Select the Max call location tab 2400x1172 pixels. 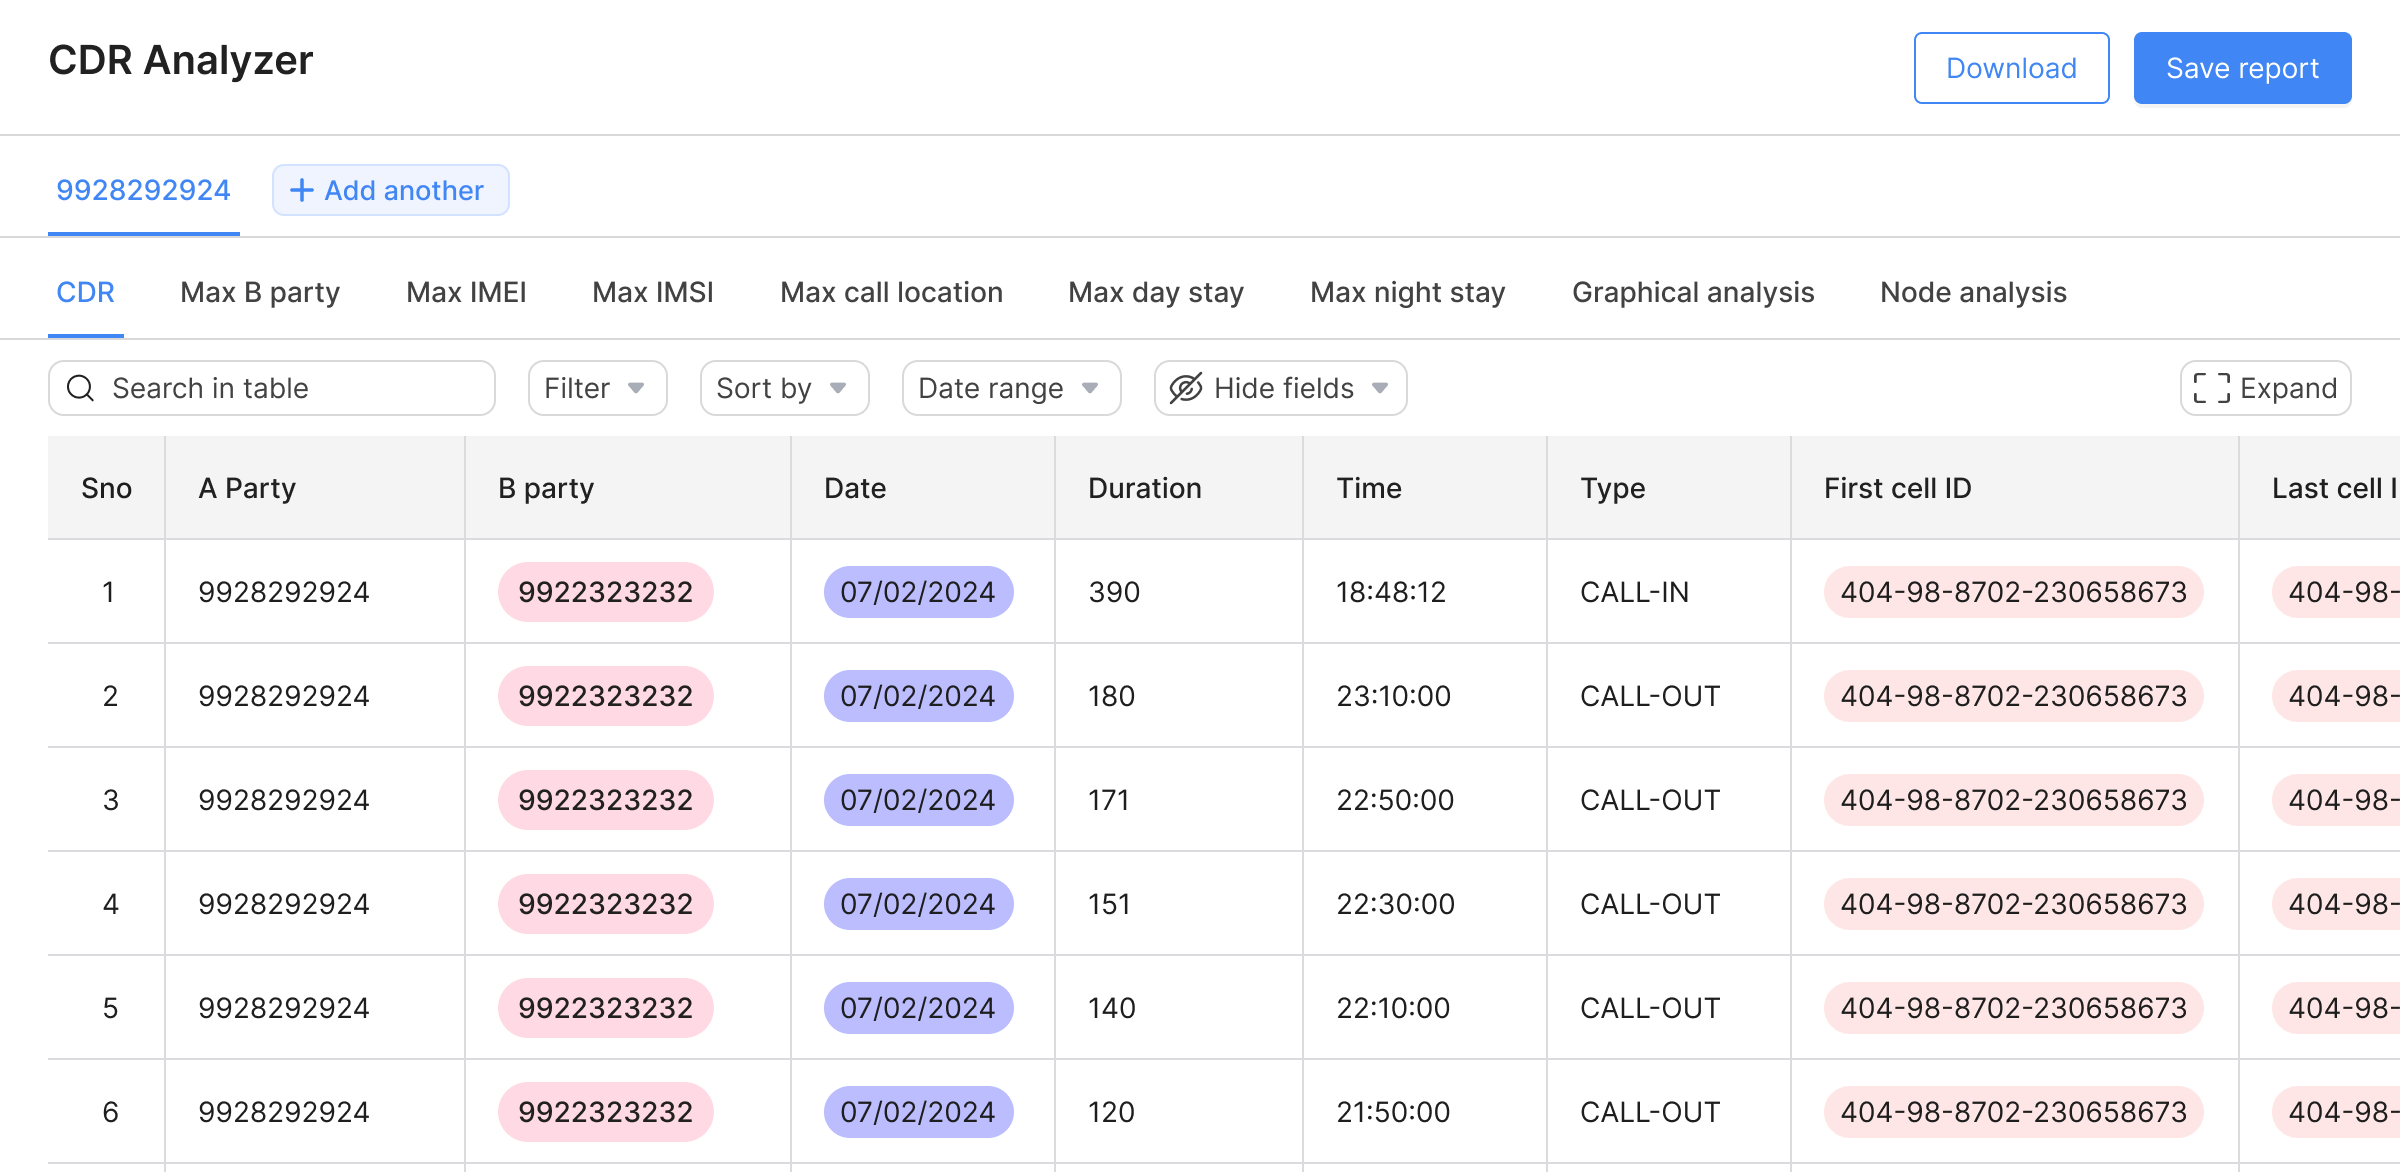[891, 292]
